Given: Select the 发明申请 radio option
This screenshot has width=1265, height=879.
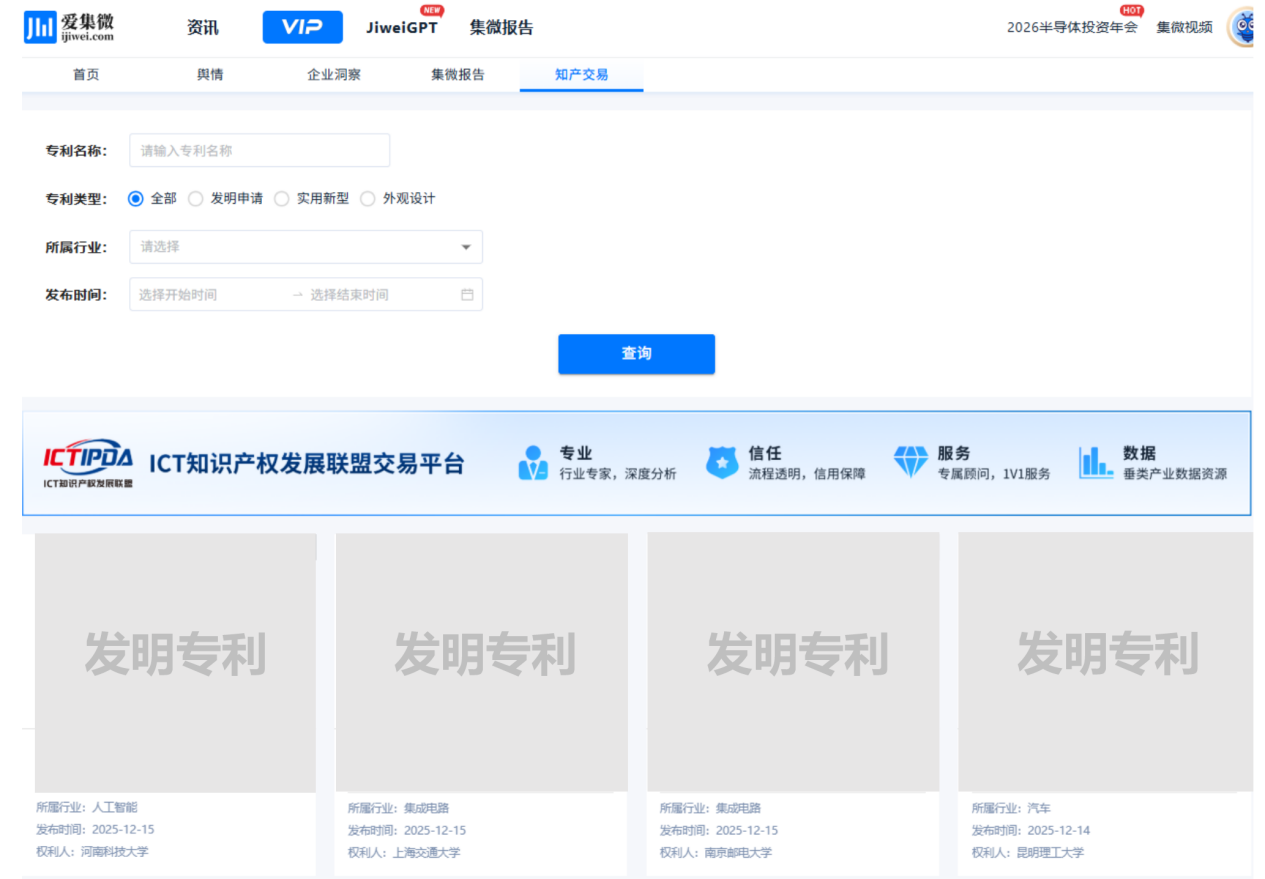Looking at the screenshot, I should tap(196, 199).
